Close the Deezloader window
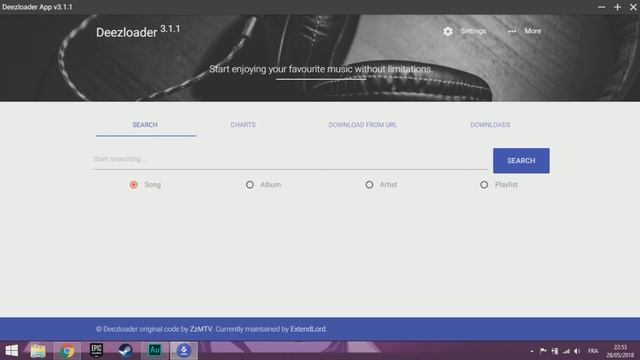 tap(633, 7)
